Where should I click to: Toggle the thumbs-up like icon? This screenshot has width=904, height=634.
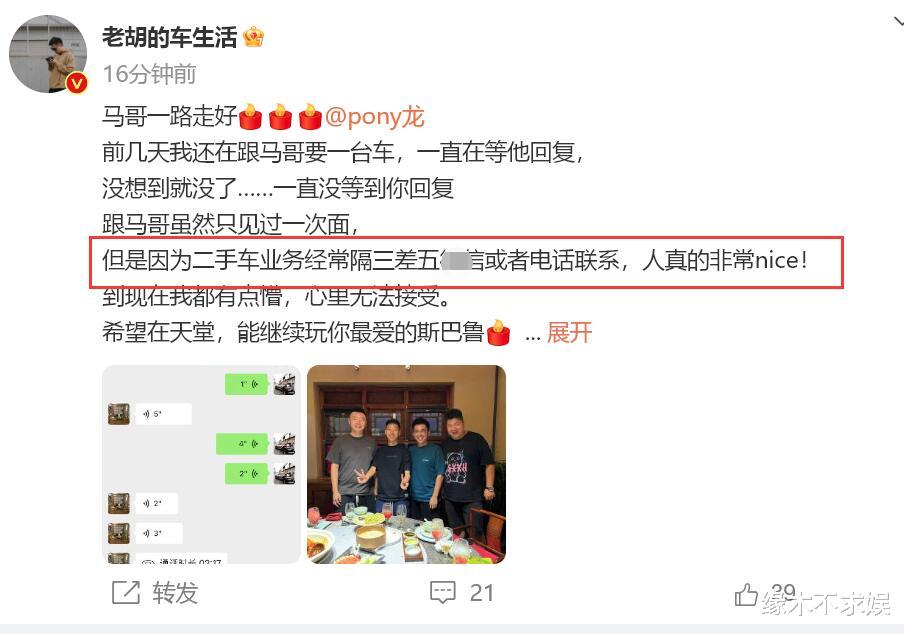coord(746,594)
